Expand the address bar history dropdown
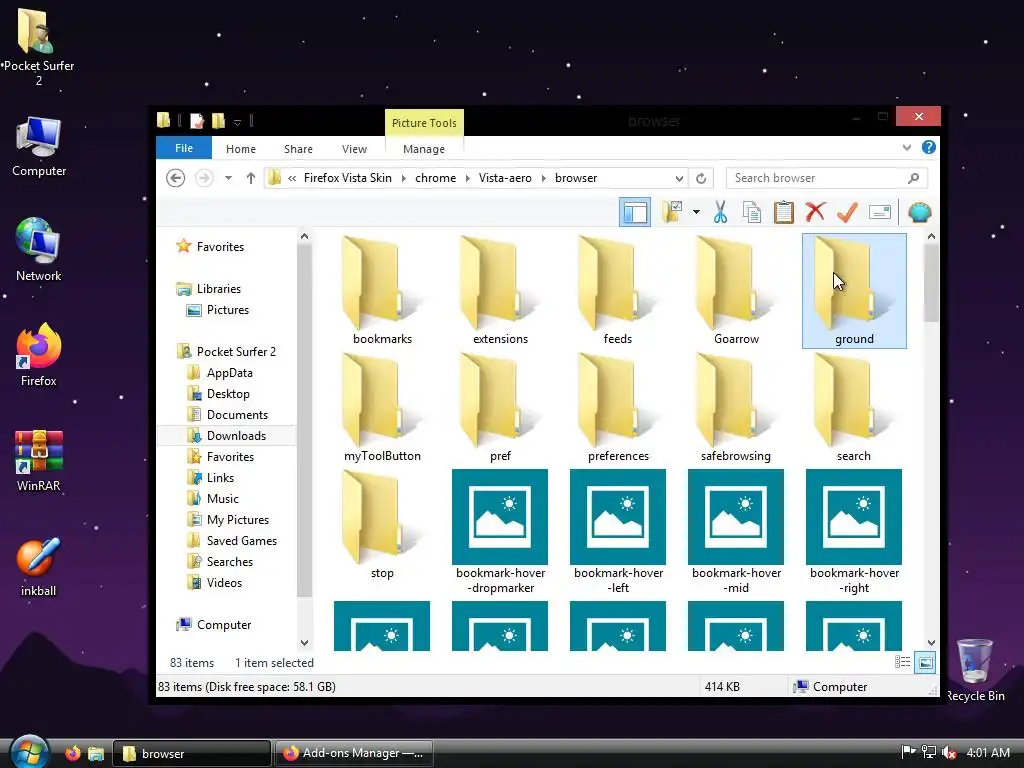 click(679, 178)
